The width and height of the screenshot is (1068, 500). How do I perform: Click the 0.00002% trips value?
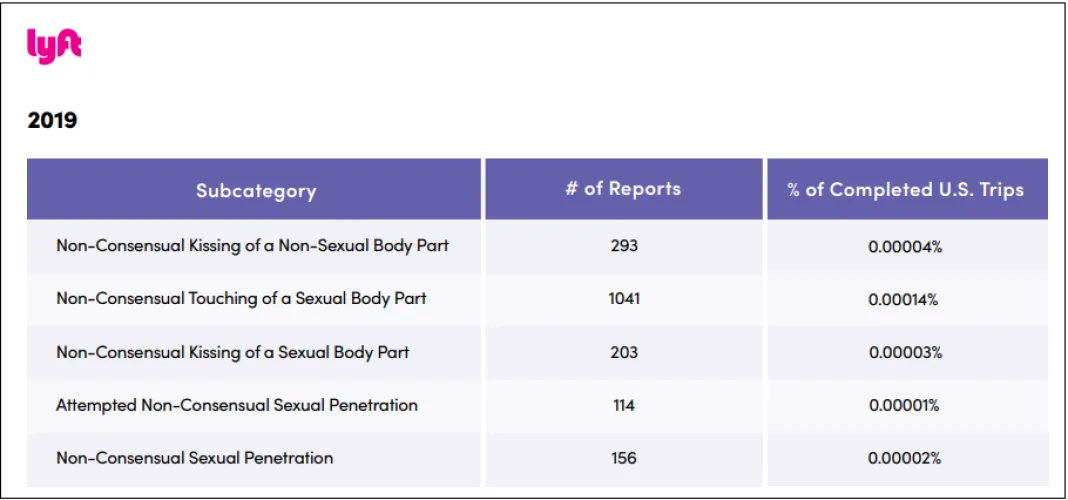(x=905, y=458)
